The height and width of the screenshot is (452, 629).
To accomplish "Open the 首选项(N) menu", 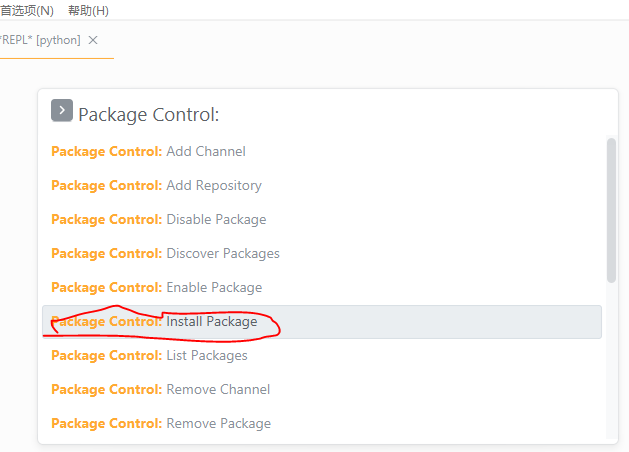I will [27, 10].
